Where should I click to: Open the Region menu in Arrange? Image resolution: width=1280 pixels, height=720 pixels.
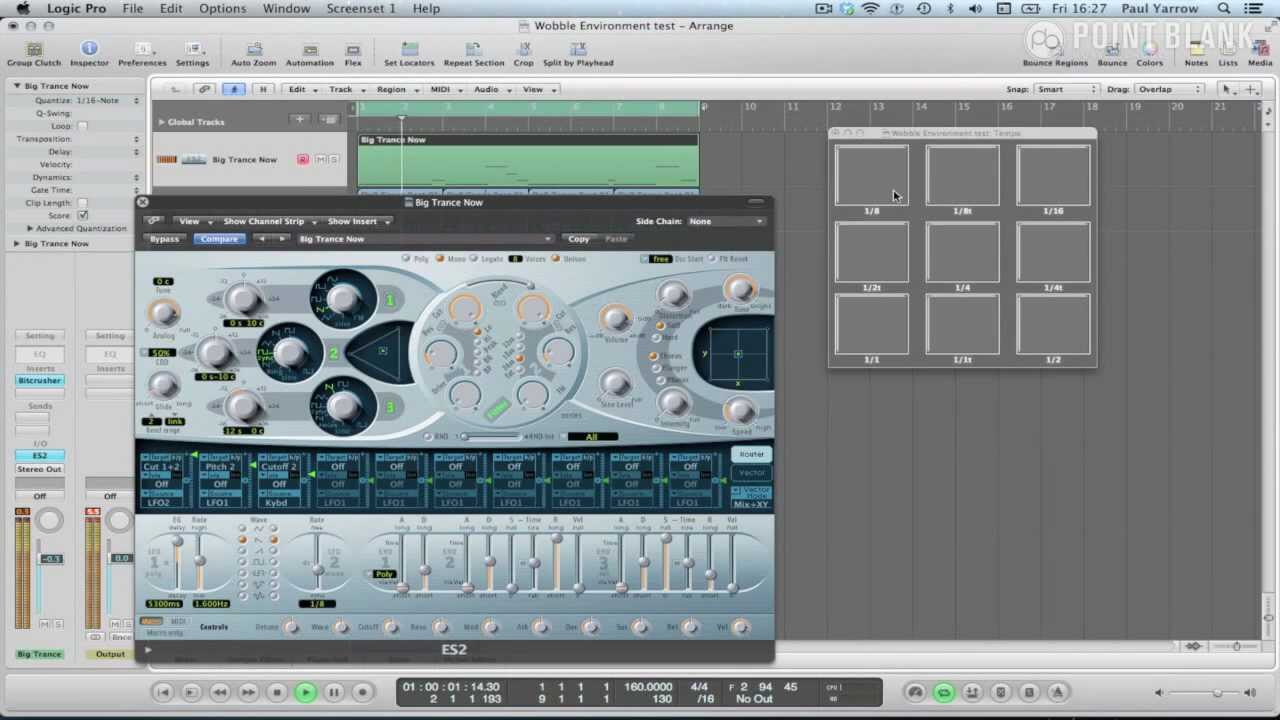396,89
